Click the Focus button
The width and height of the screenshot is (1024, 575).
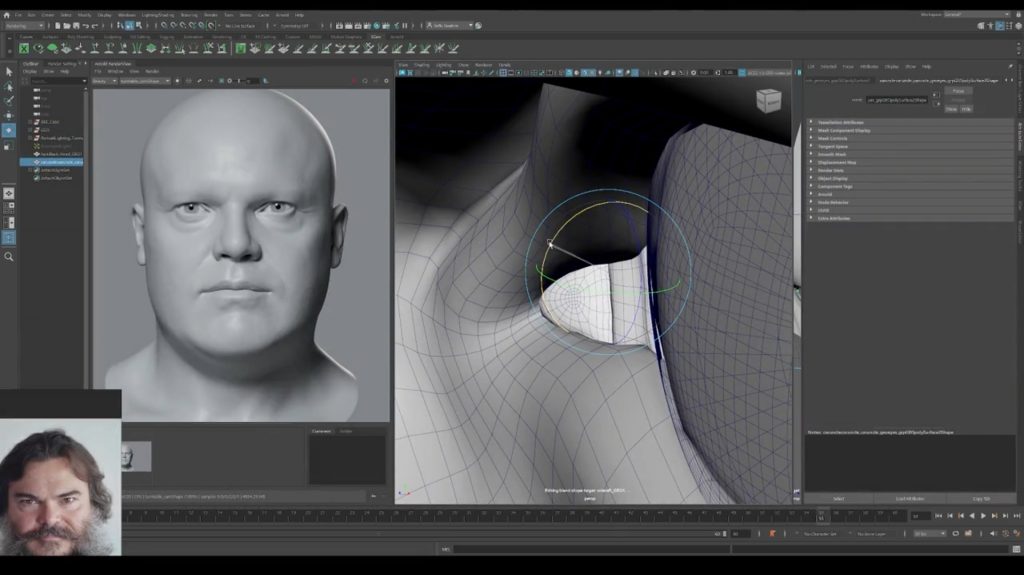958,91
